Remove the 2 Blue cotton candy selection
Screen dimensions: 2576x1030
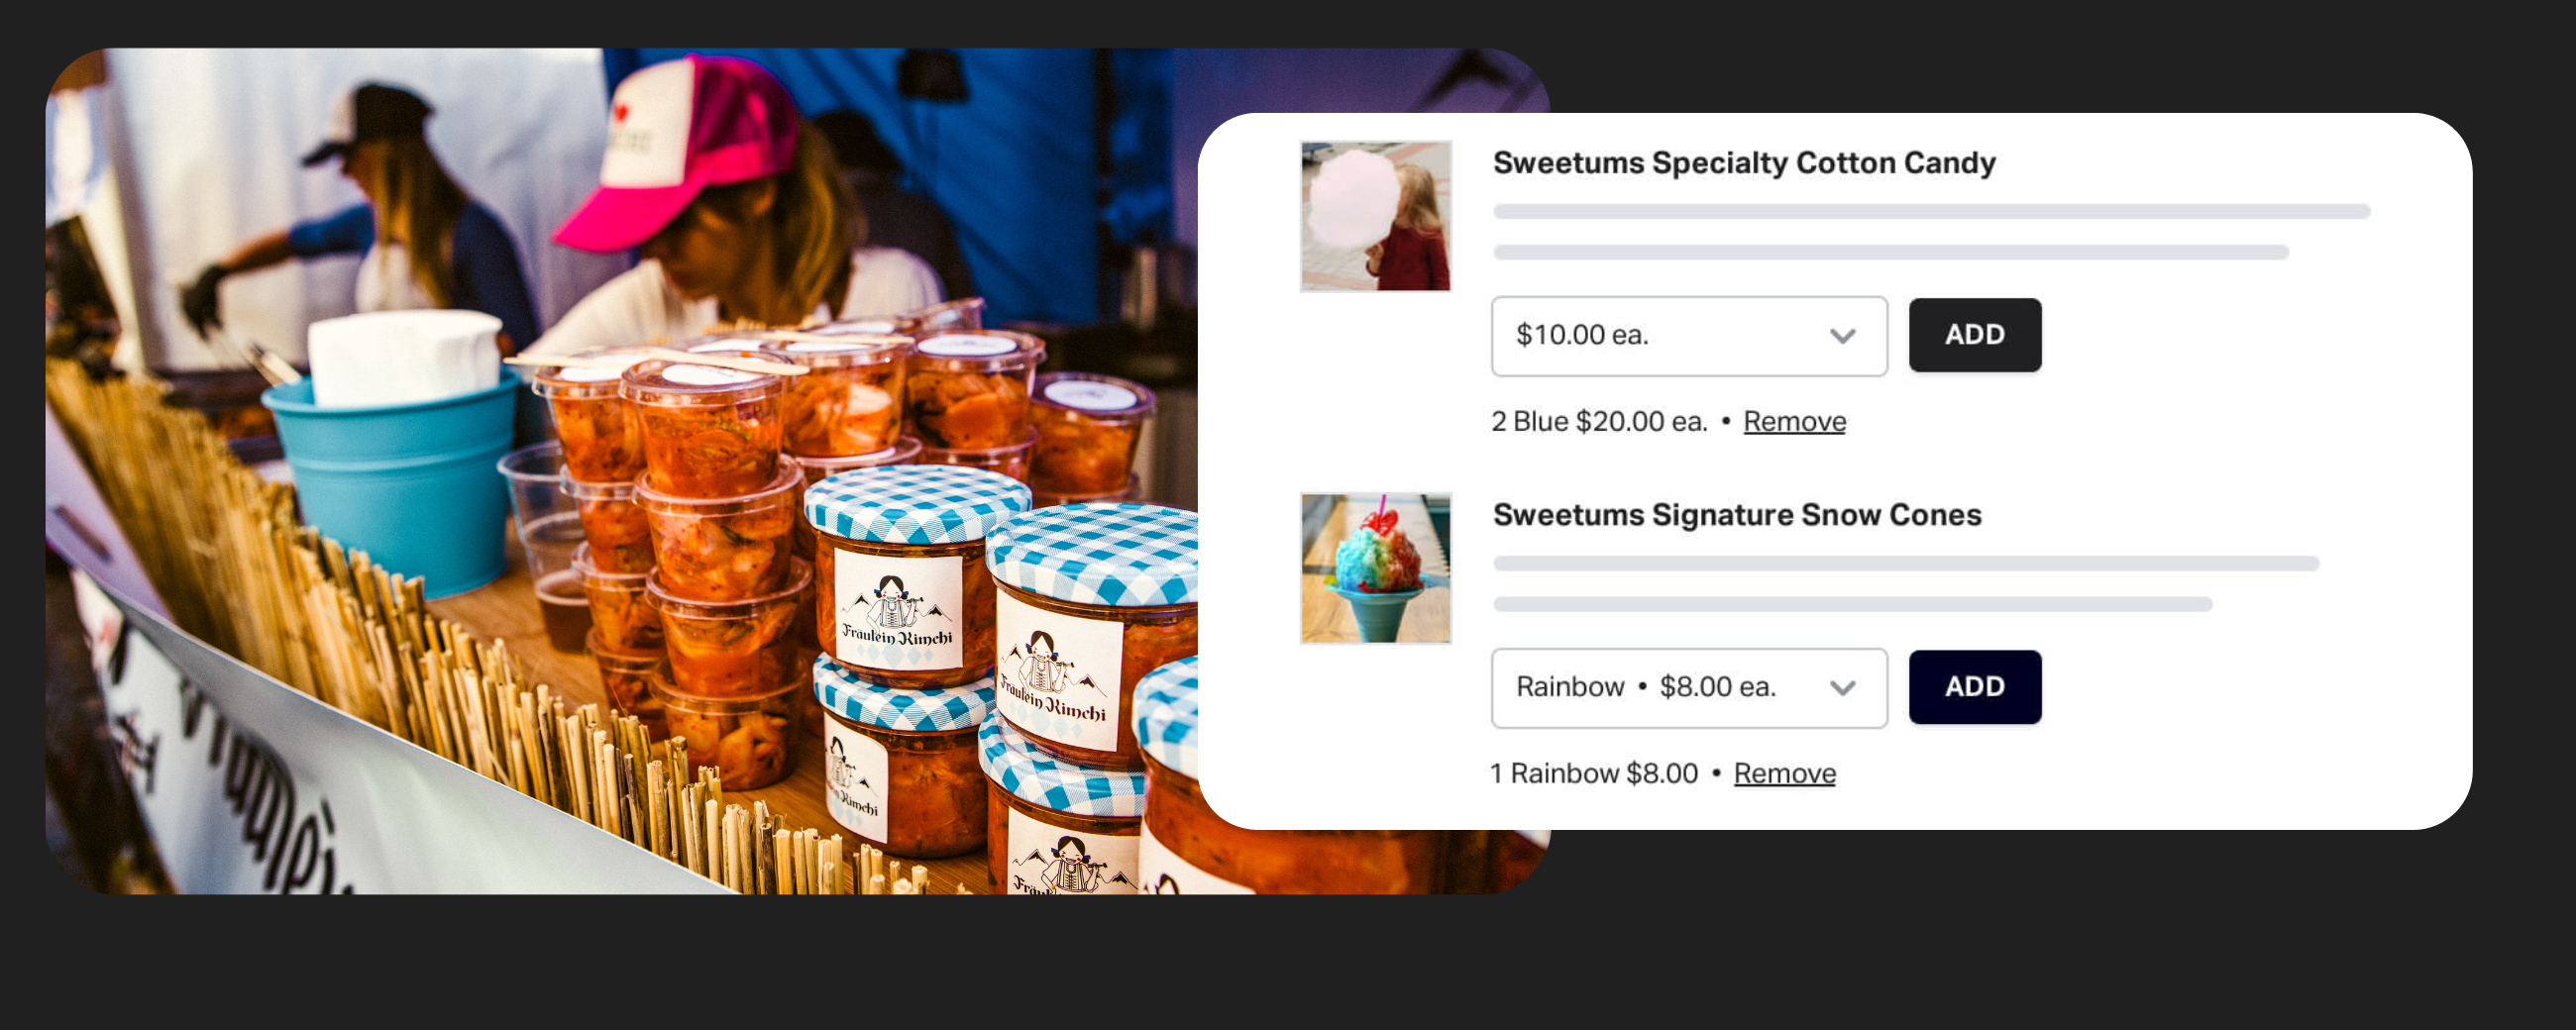(1794, 421)
